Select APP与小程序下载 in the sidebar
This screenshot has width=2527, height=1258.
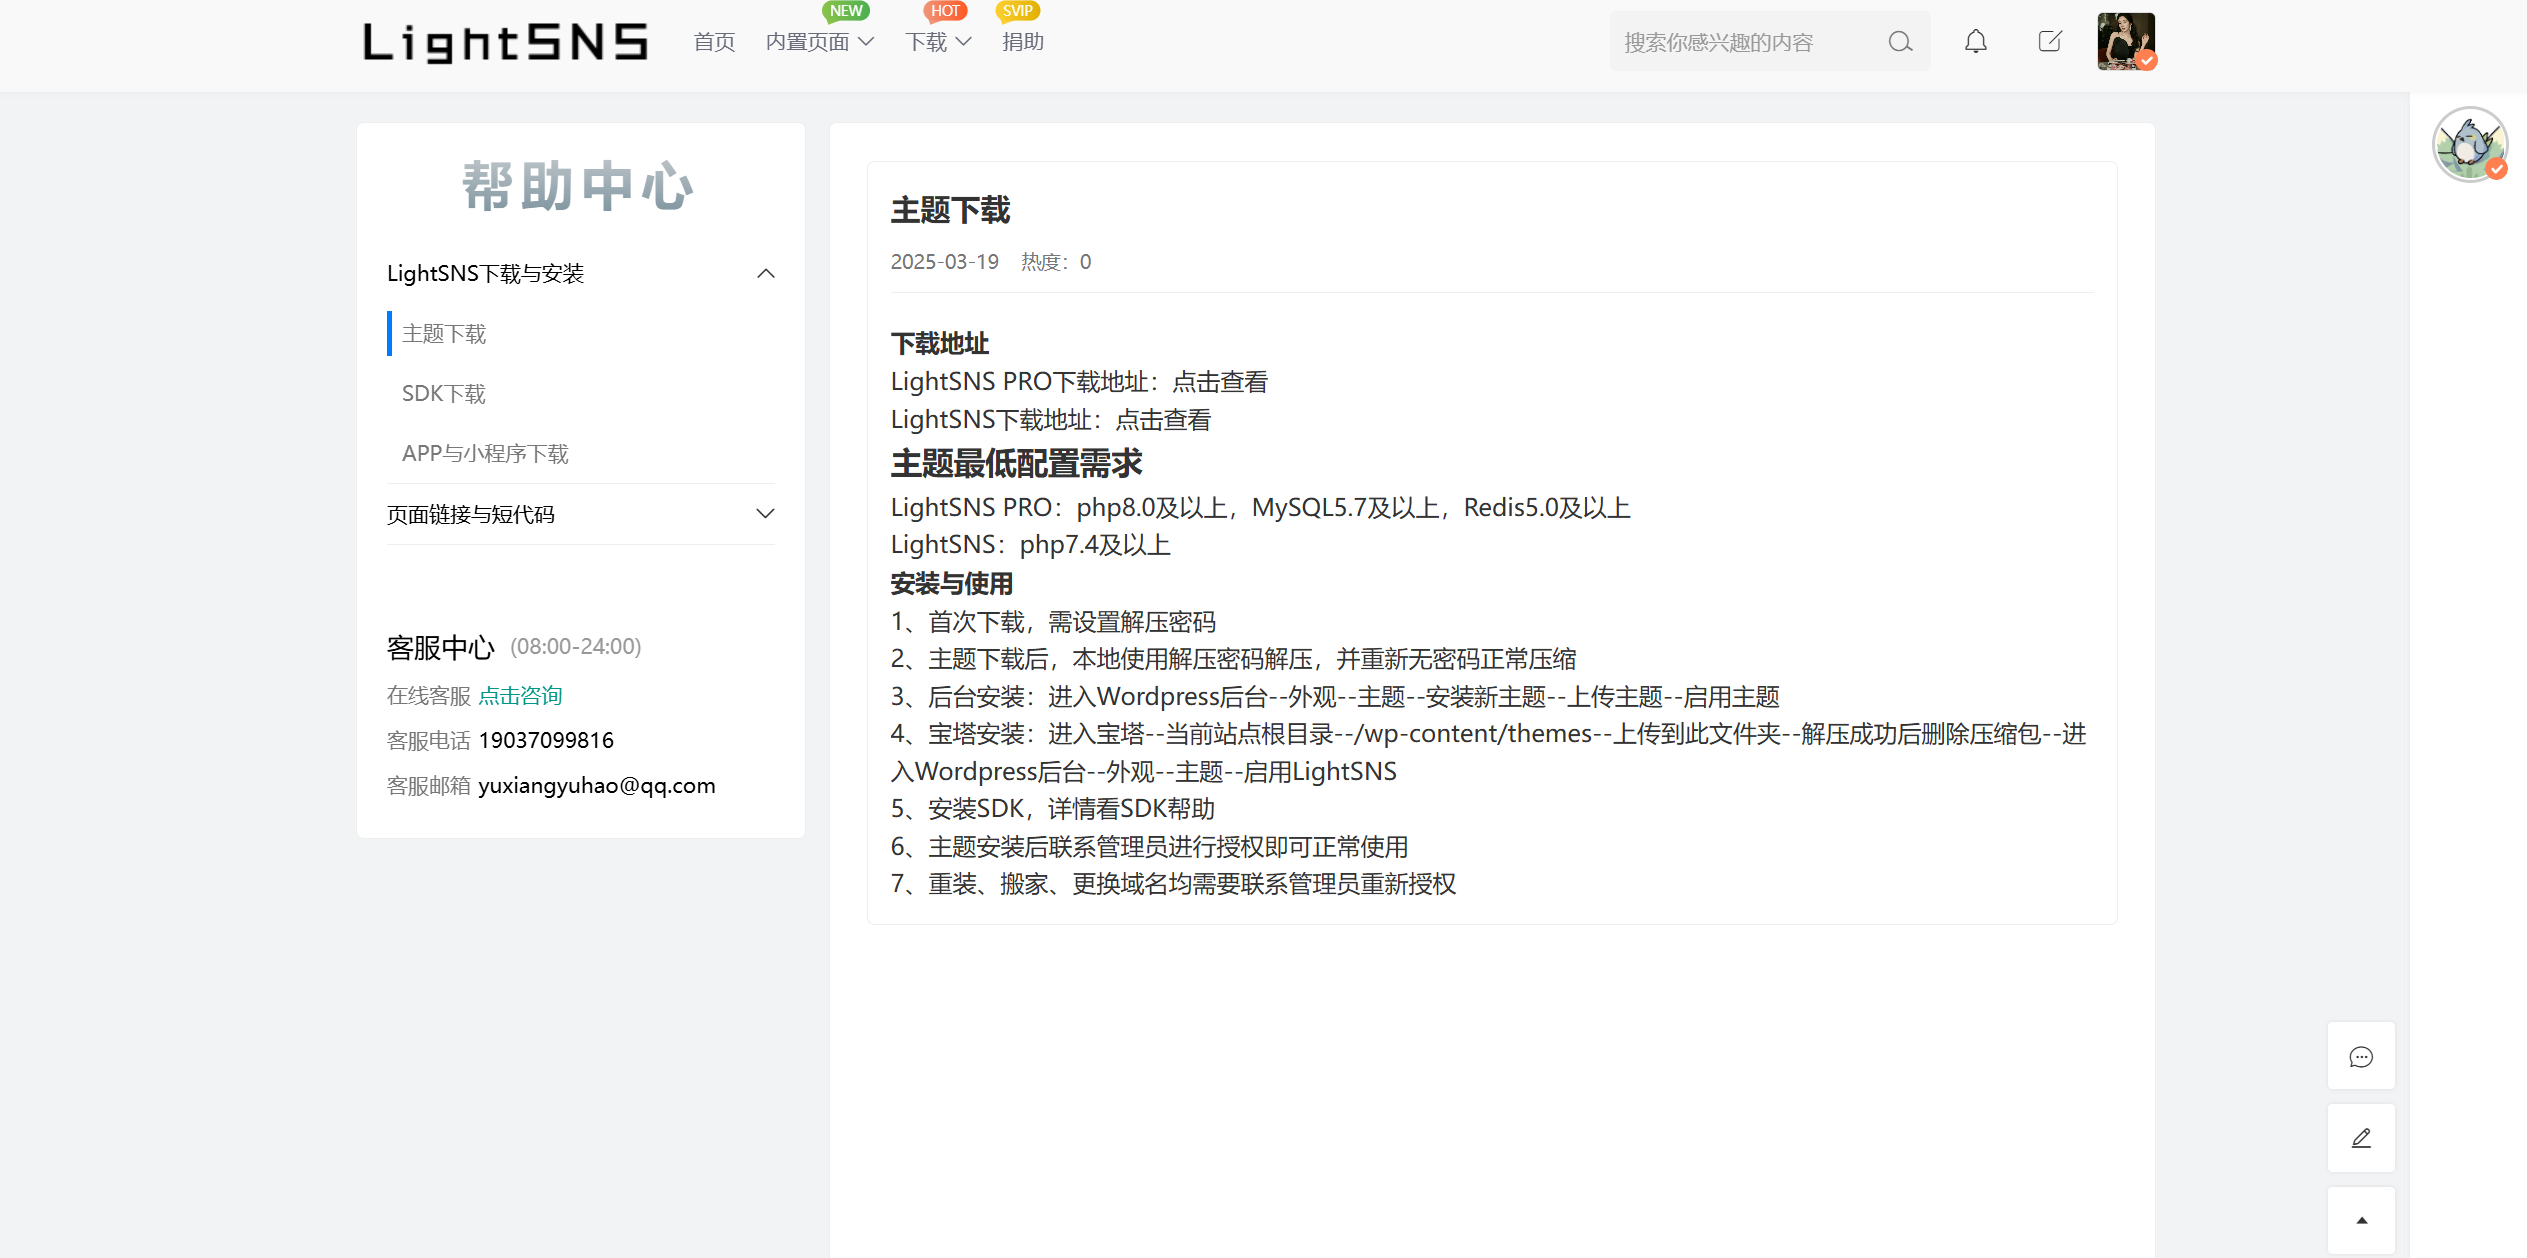coord(485,453)
